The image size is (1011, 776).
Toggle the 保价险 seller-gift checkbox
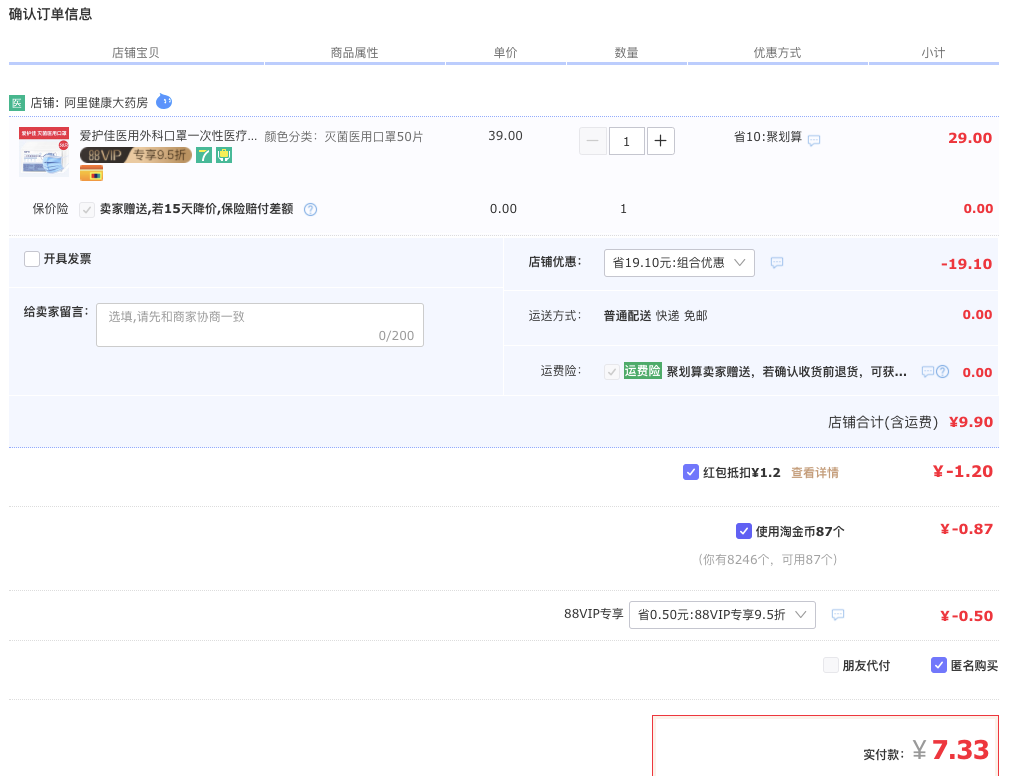coord(87,209)
